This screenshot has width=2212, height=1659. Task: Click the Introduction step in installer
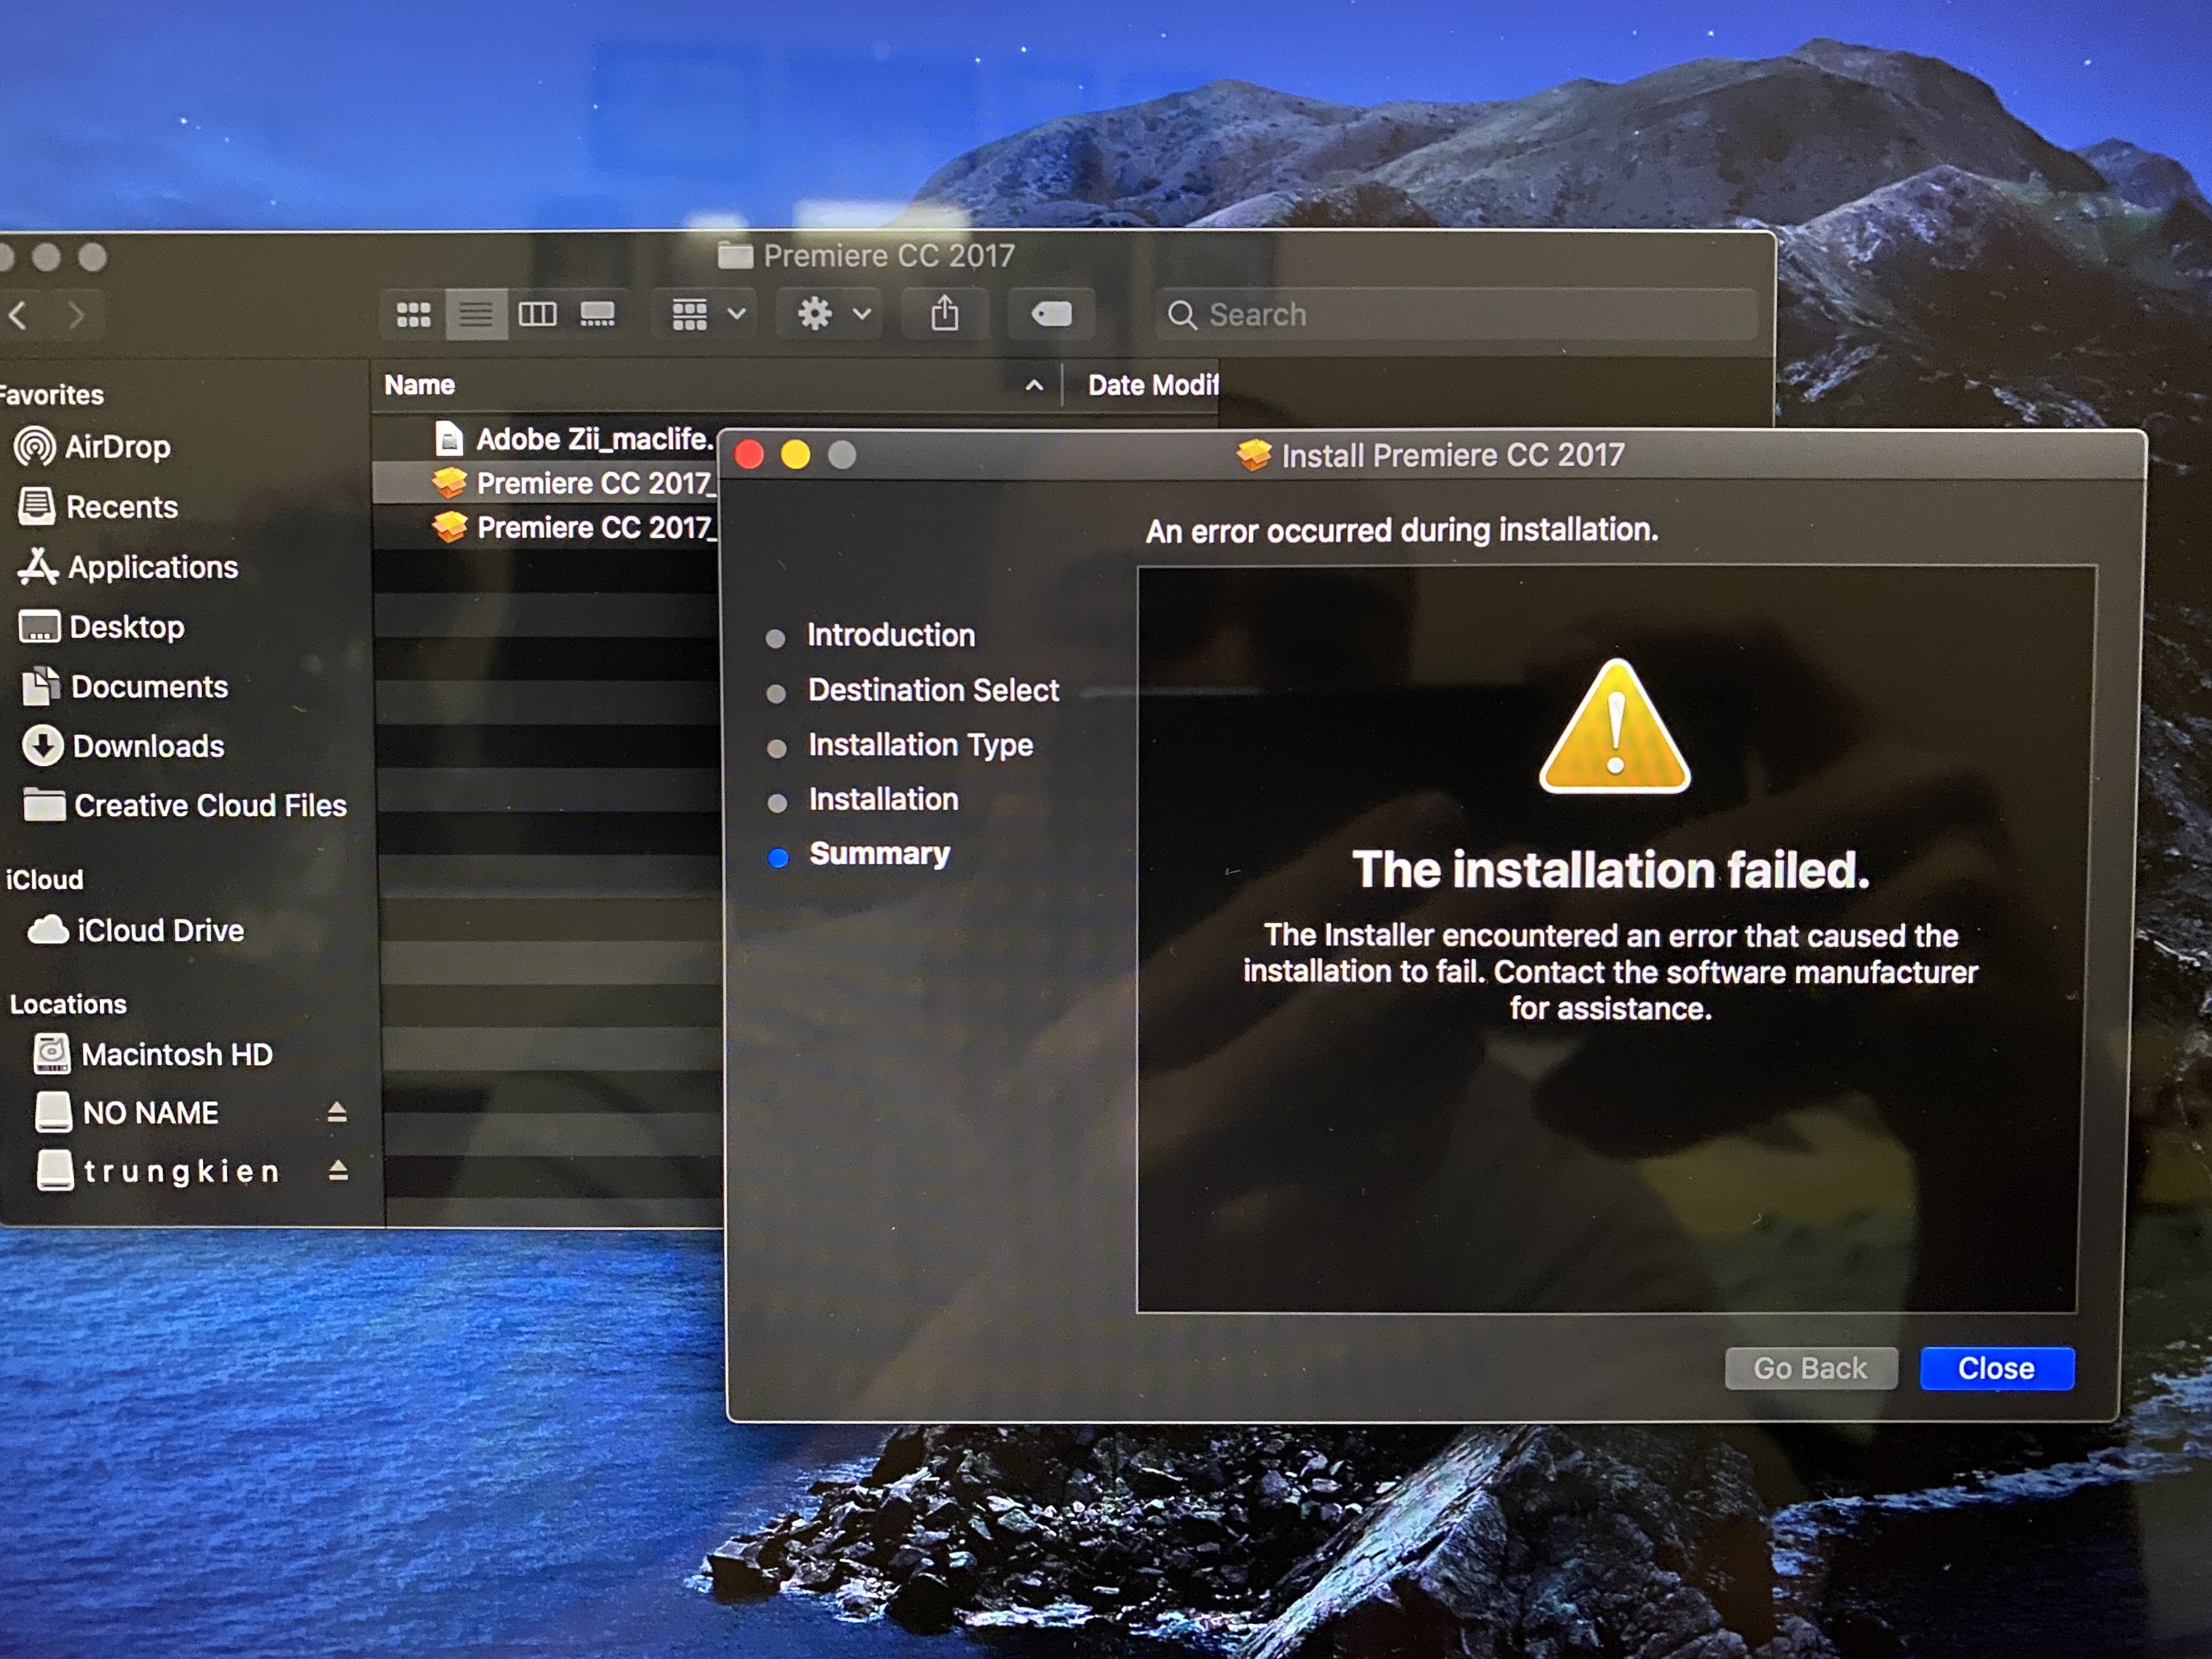[890, 635]
